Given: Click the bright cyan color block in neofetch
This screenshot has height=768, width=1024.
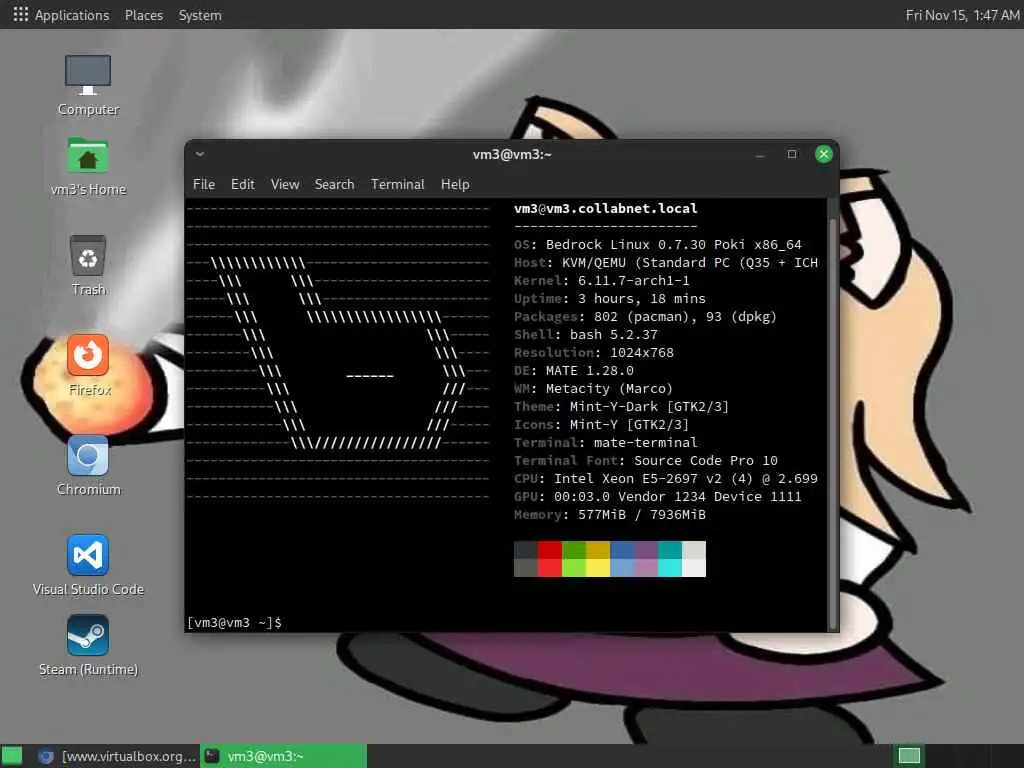Looking at the screenshot, I should (670, 568).
